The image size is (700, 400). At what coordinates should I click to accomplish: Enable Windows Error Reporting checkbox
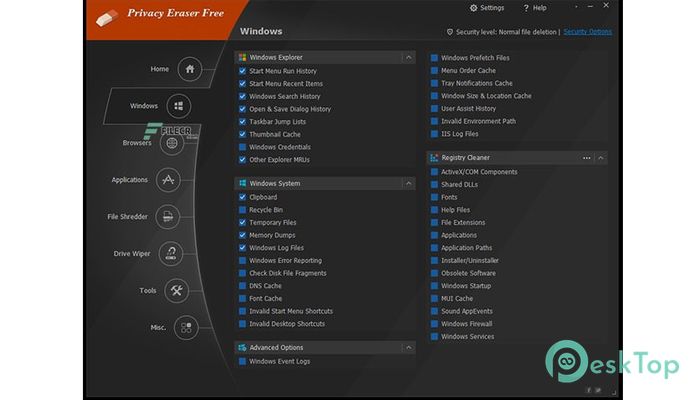[x=242, y=261]
